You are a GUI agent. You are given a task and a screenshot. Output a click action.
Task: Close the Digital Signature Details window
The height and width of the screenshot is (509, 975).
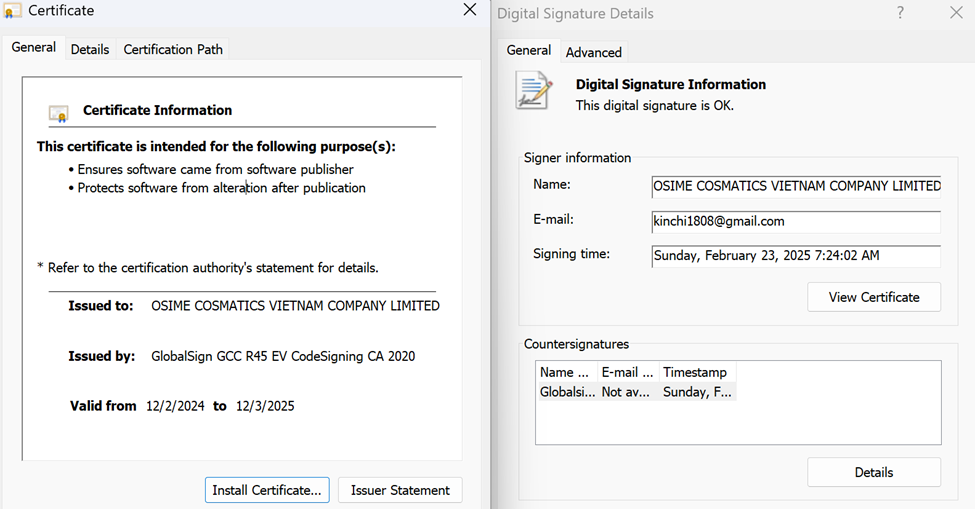956,12
